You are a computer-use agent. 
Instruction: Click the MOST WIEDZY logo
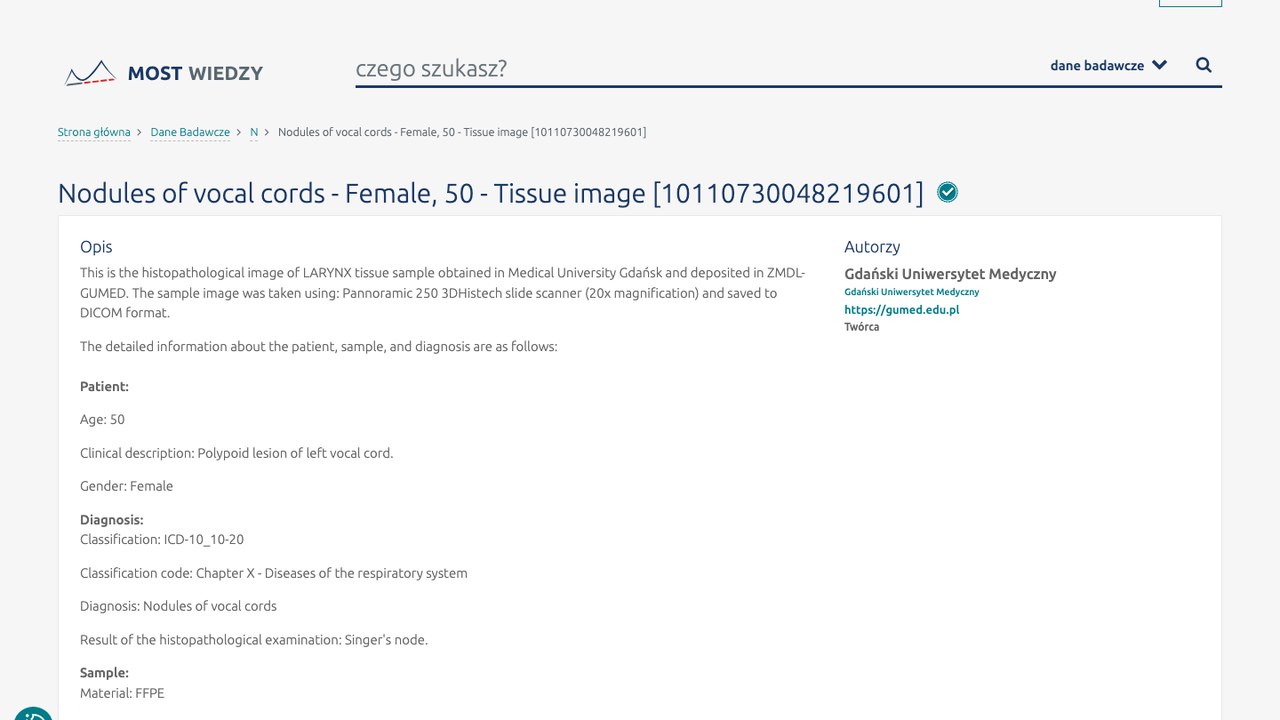click(x=164, y=73)
